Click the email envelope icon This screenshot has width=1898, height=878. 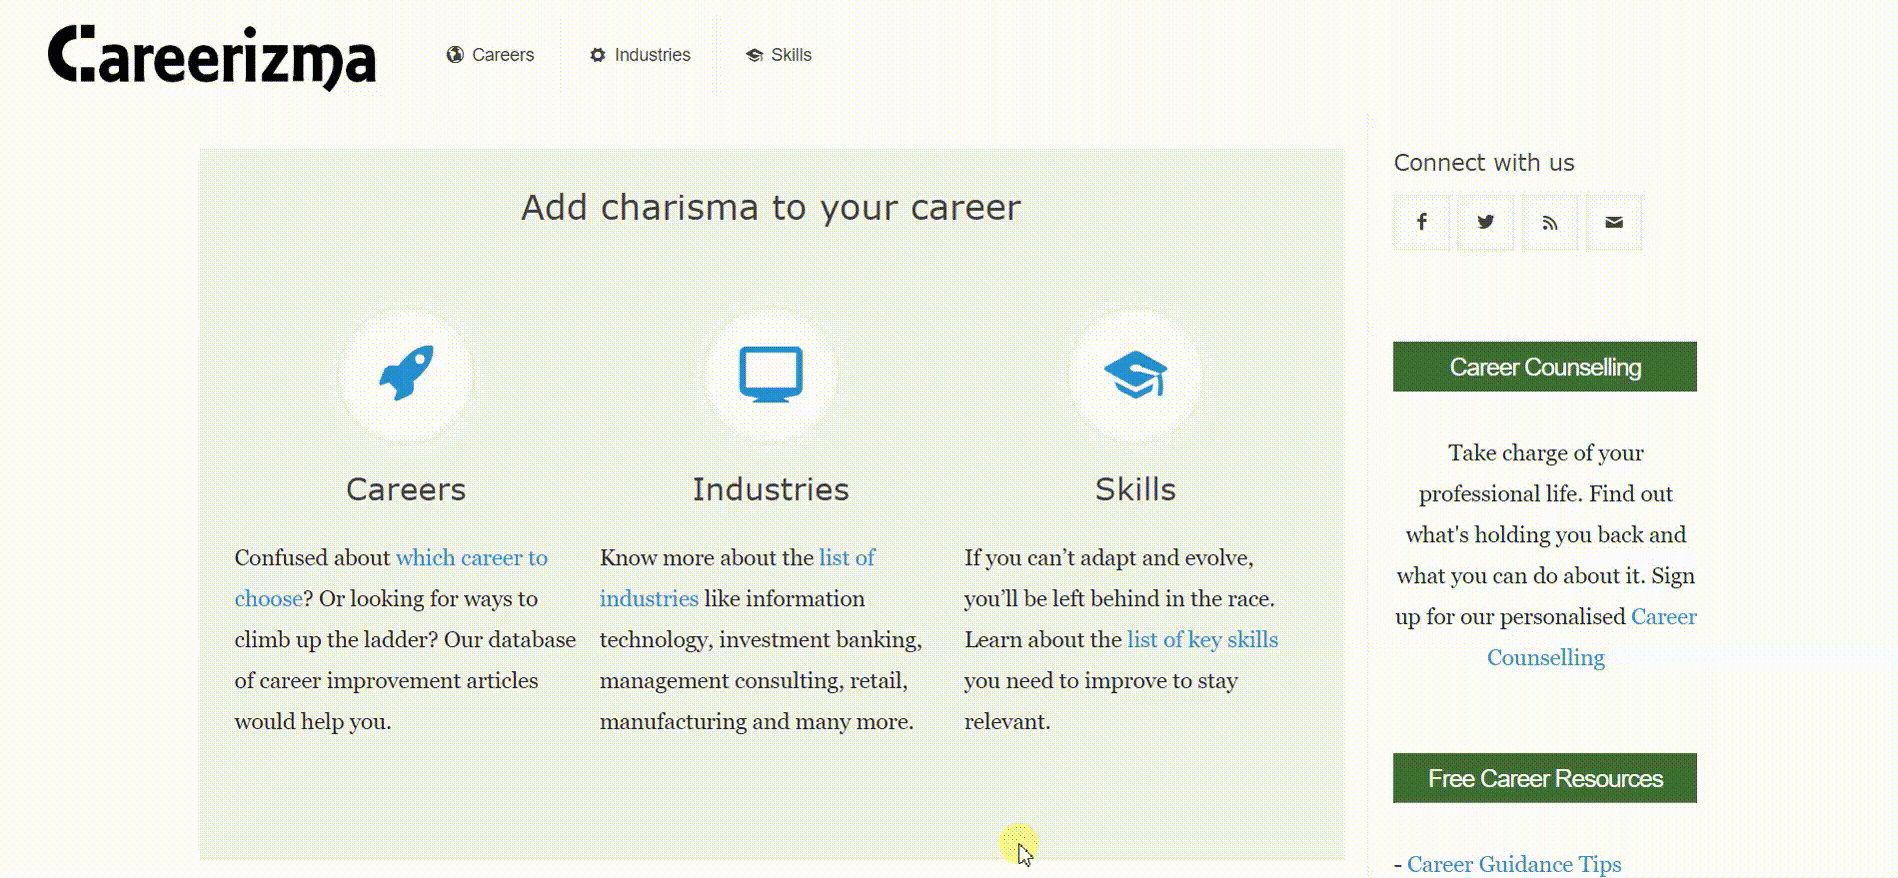(x=1613, y=222)
